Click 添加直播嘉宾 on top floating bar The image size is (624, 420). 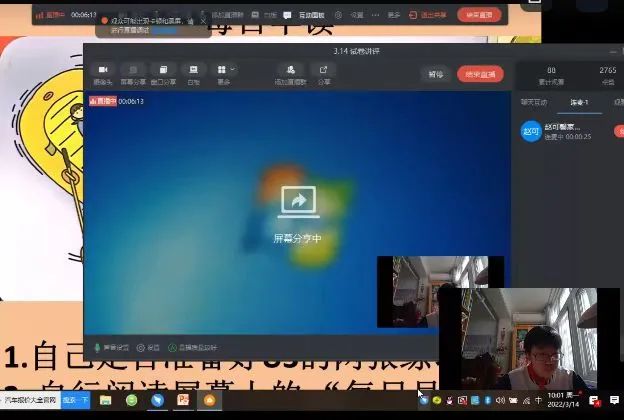pyautogui.click(x=227, y=15)
